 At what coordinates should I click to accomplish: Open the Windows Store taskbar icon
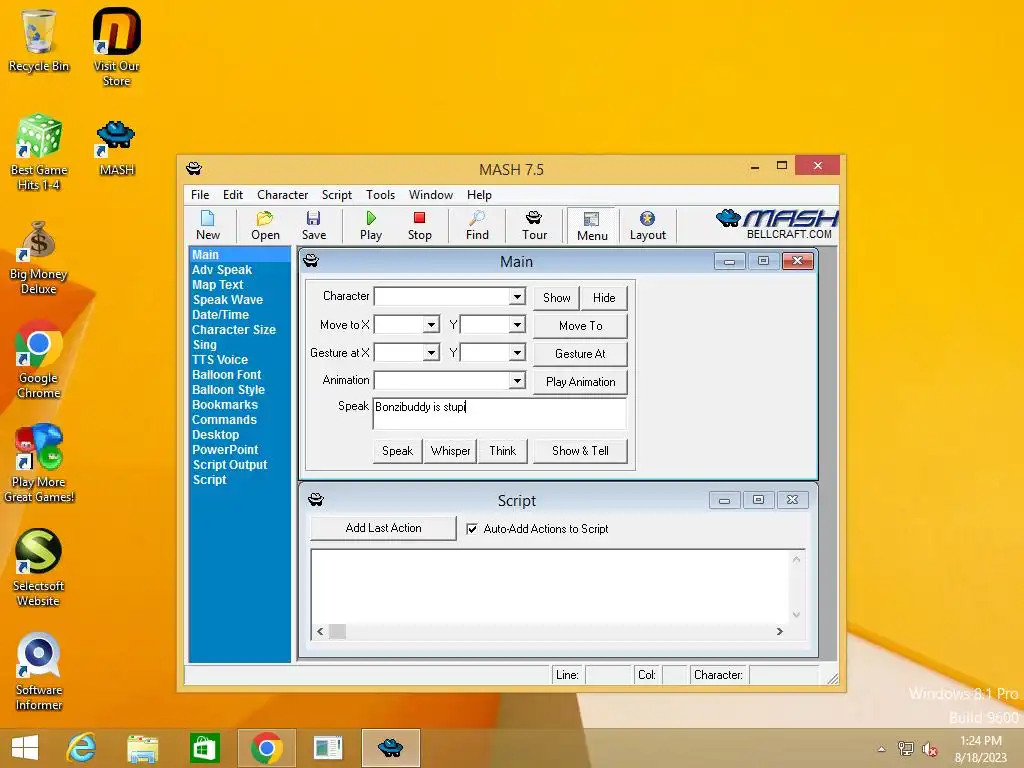[x=204, y=748]
